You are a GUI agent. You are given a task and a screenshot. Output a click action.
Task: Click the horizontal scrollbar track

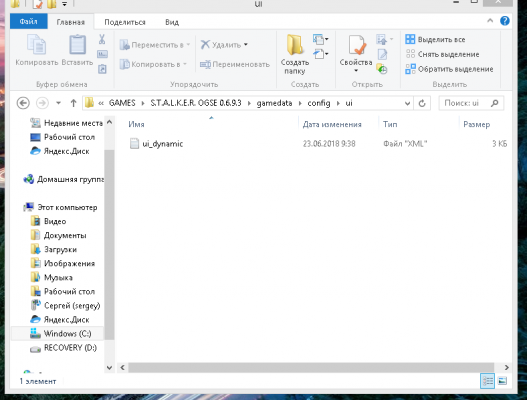(311, 367)
